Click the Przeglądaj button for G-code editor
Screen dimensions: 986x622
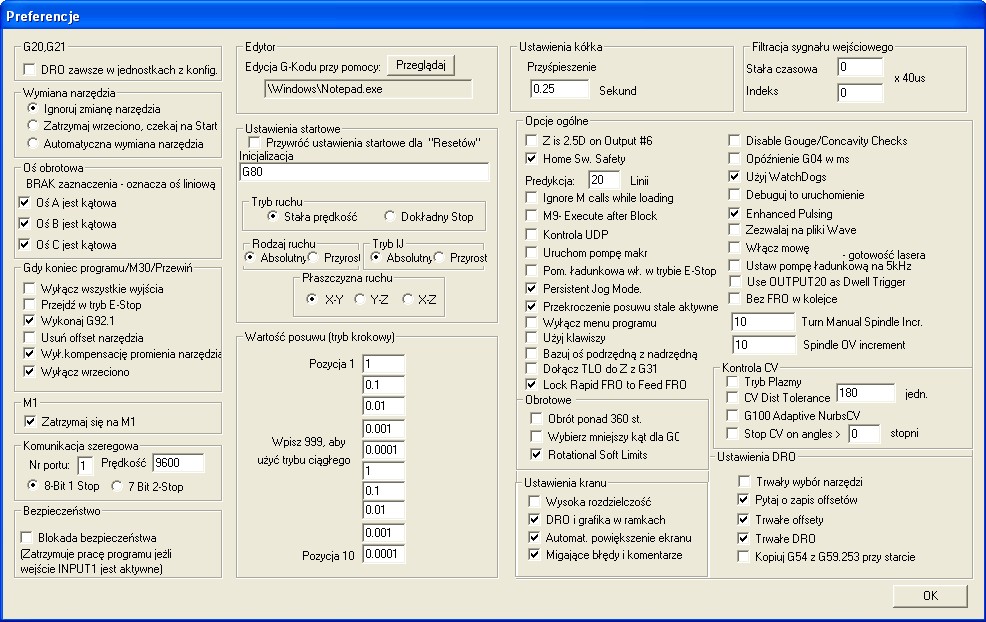[421, 65]
